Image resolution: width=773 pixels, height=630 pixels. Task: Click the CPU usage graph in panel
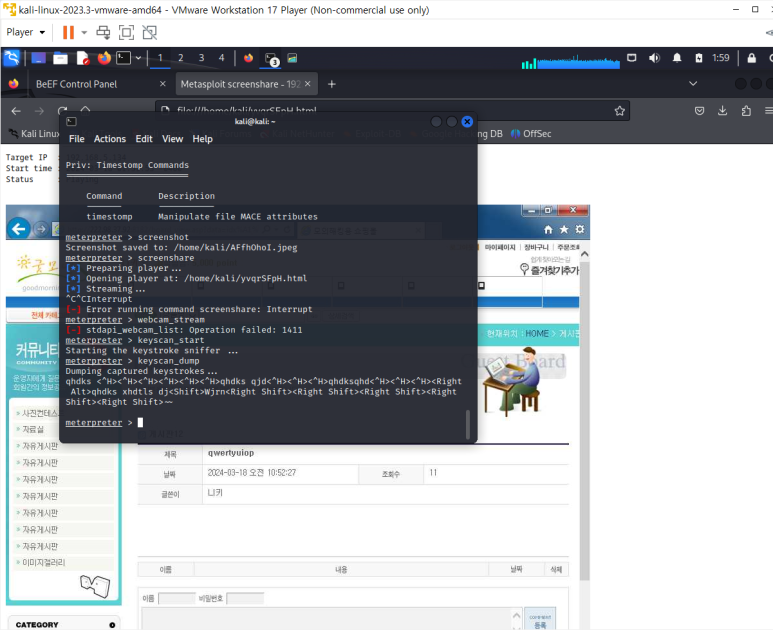[x=570, y=61]
